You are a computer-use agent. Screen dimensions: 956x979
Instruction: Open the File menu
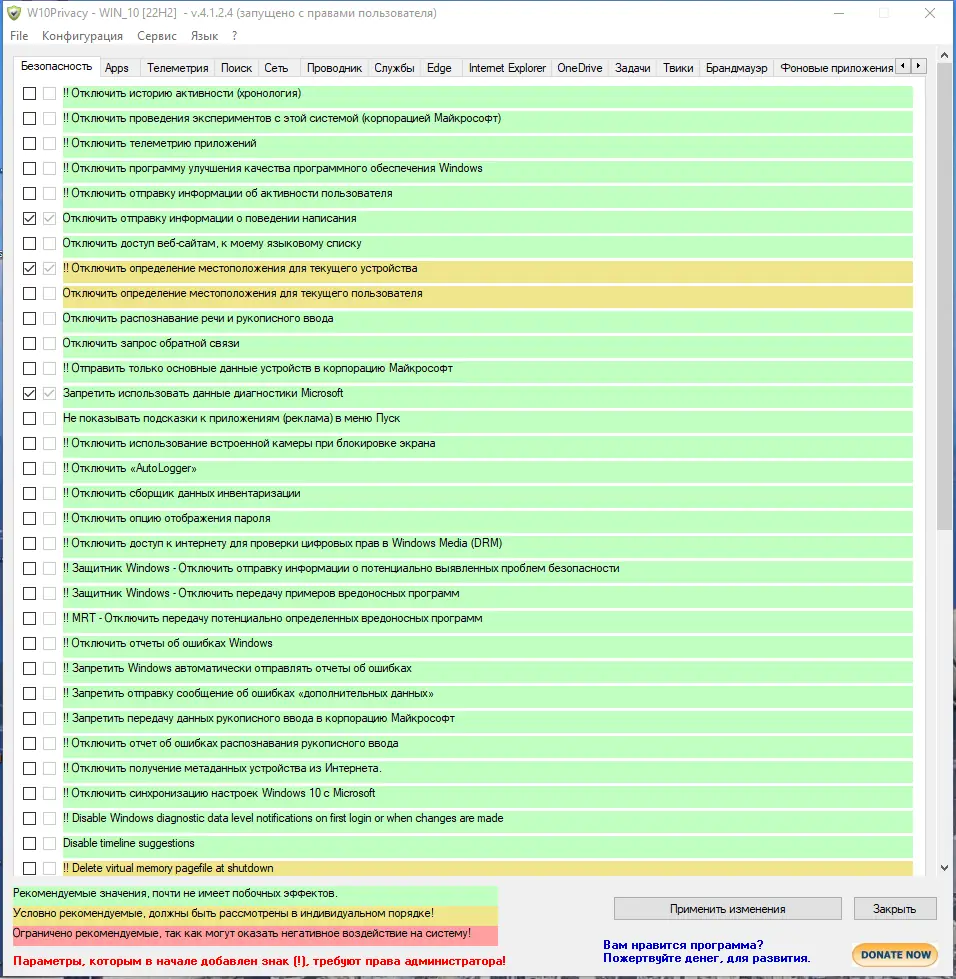(19, 36)
